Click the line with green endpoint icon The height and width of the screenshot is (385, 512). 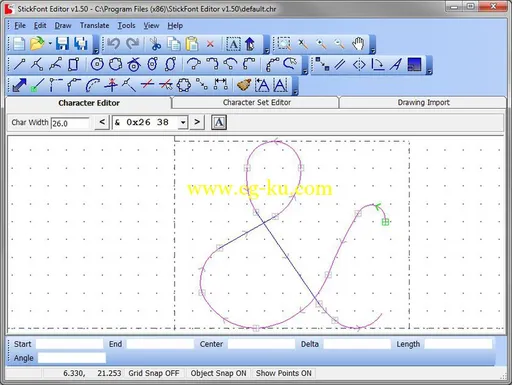(x=37, y=85)
